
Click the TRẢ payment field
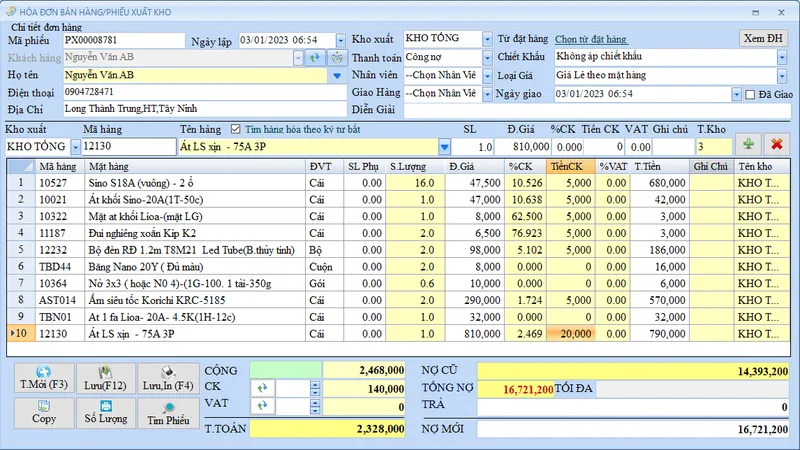[633, 407]
